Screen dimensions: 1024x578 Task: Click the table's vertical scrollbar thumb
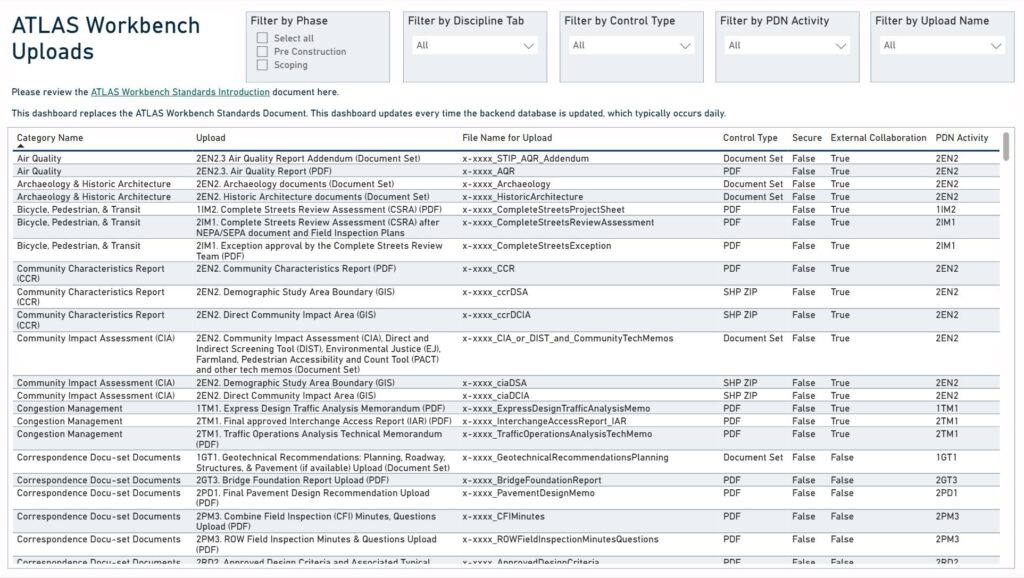1005,146
